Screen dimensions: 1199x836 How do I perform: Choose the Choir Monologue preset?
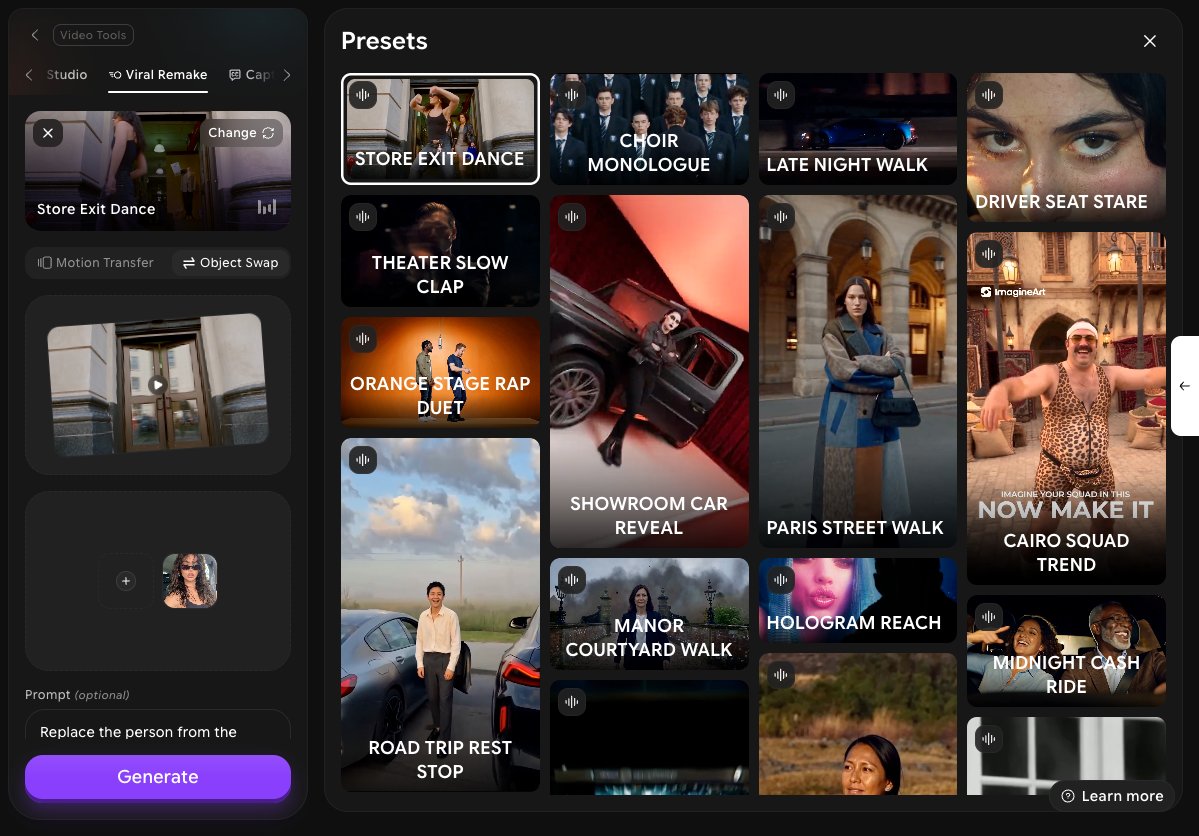[649, 128]
